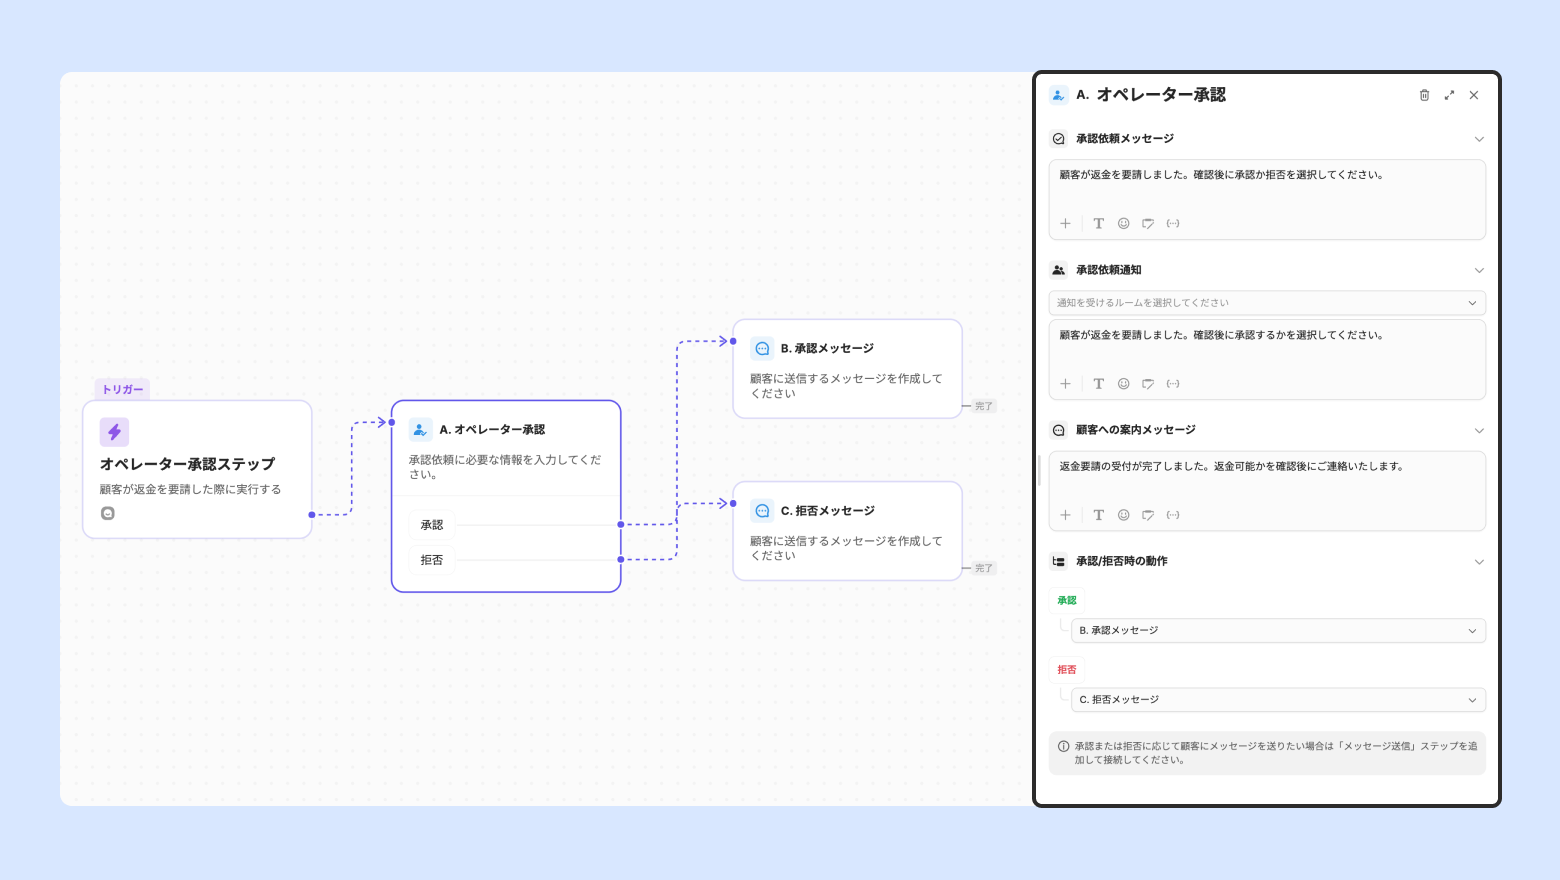Screen dimensions: 1560x880
Task: Click the 承認/拒否時の動作 section heading text
Action: point(1122,561)
